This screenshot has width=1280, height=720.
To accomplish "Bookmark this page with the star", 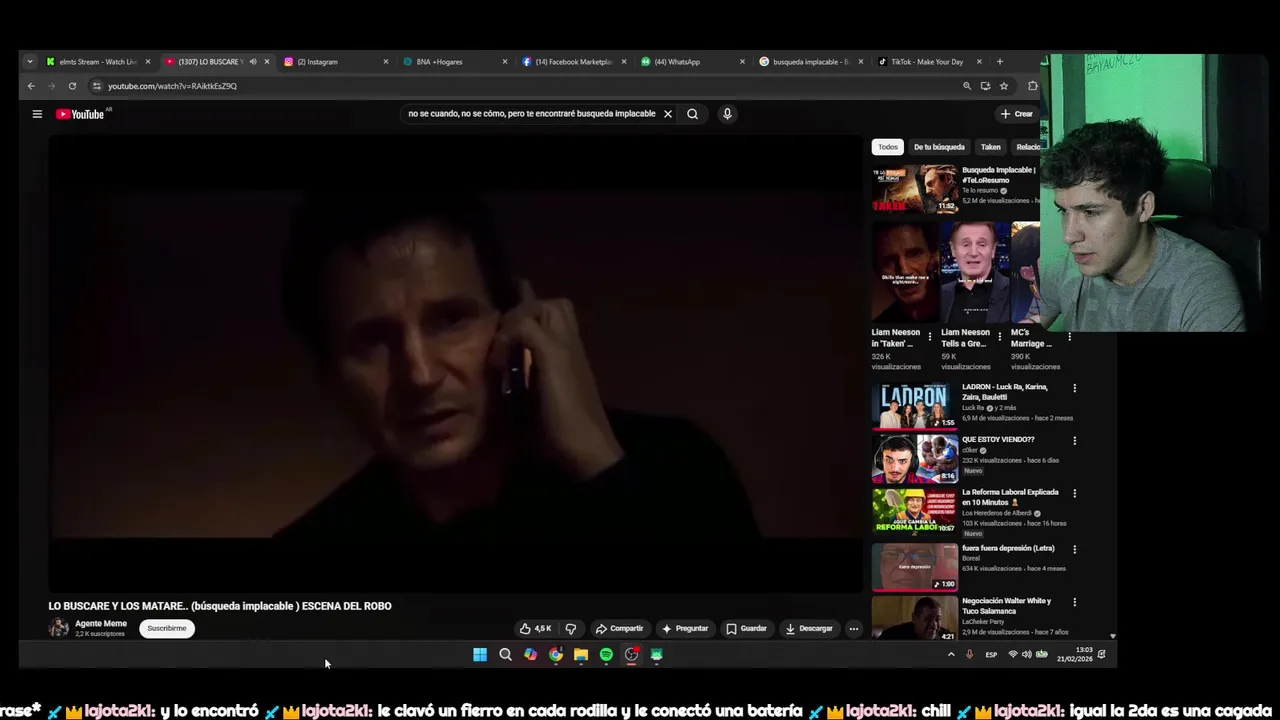I will 1004,86.
